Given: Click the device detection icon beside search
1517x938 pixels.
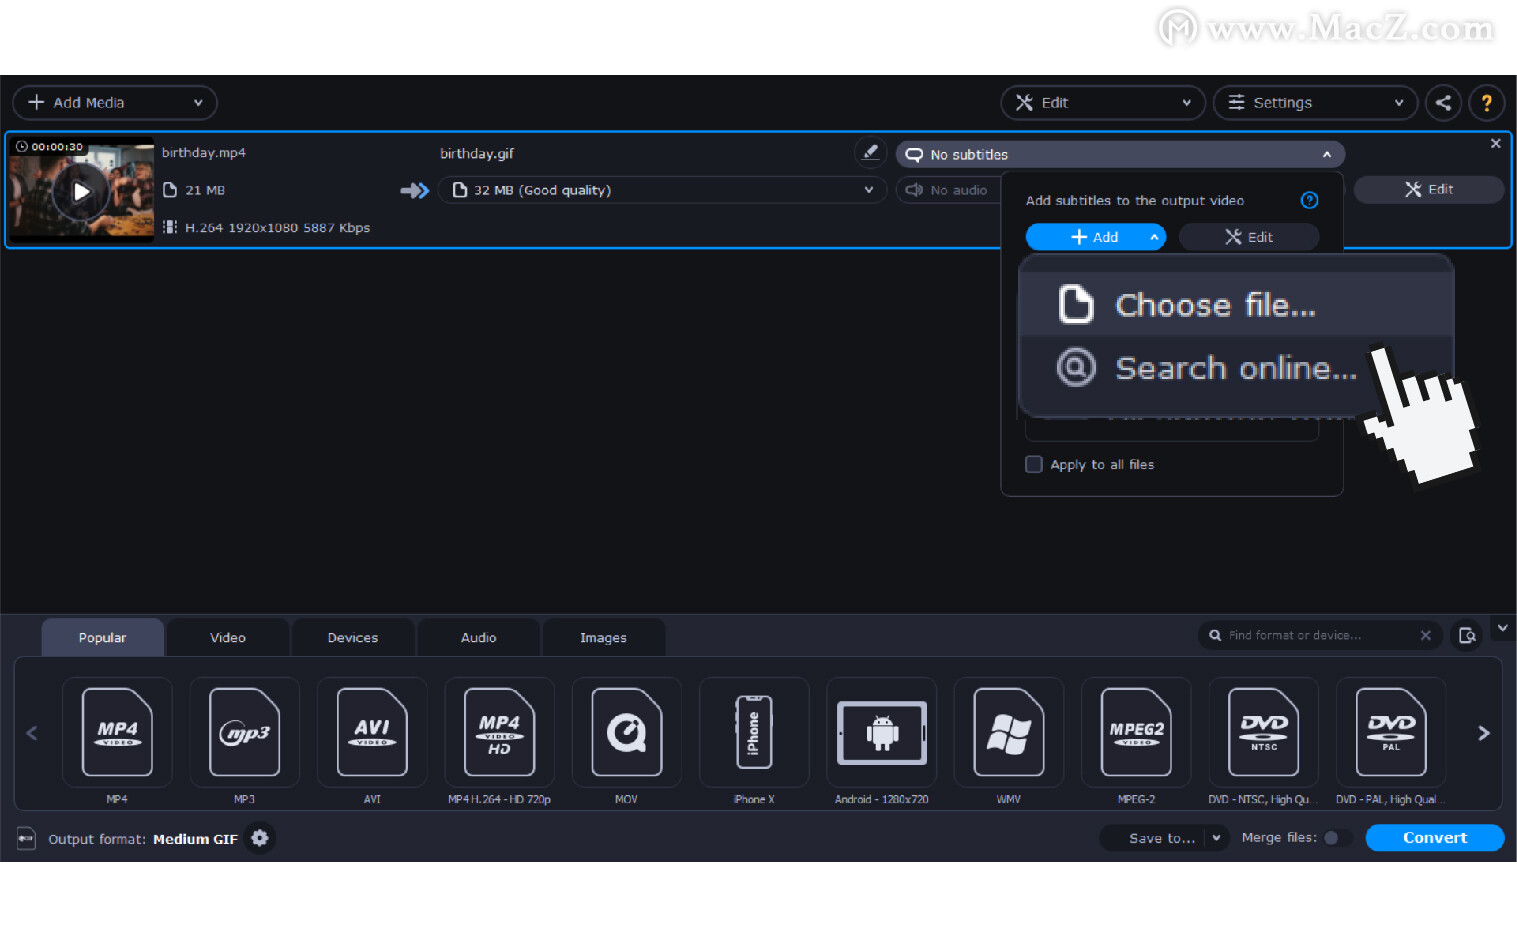Looking at the screenshot, I should pos(1467,635).
